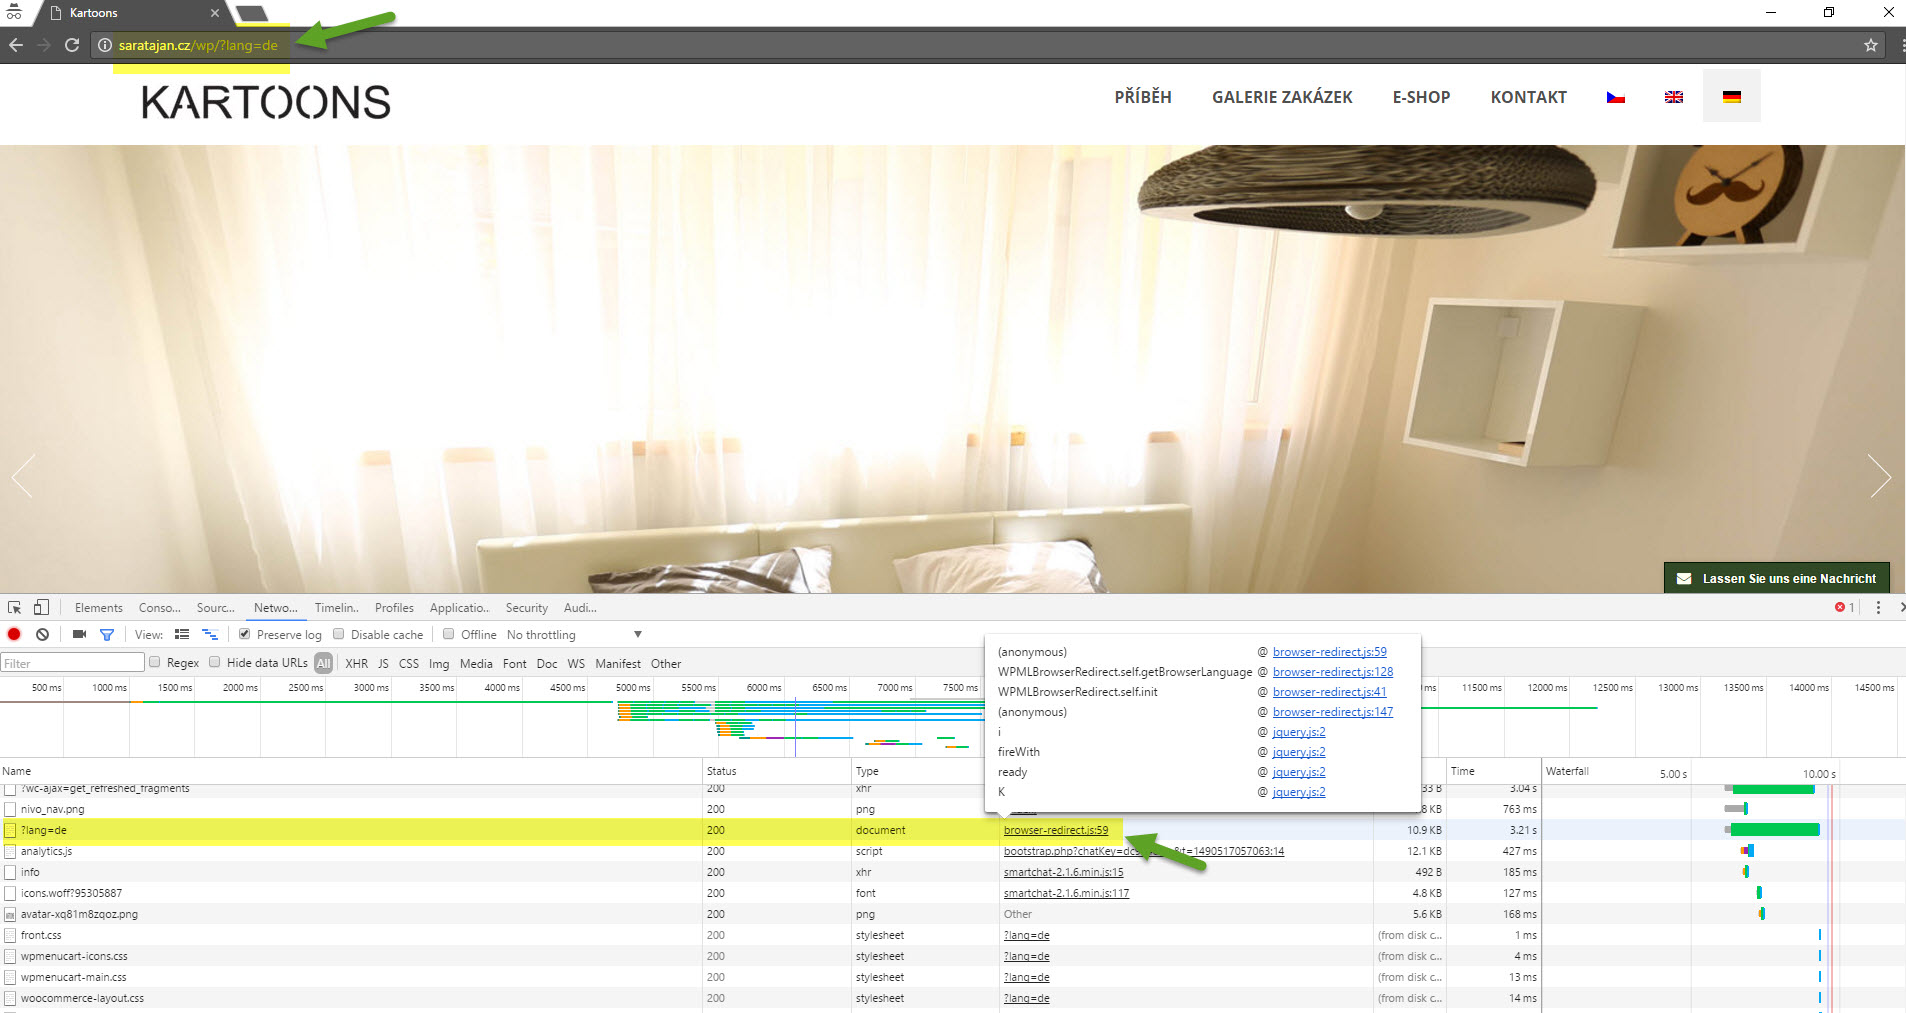1906x1013 pixels.
Task: Open the browser-redirect.js:128 link in the call stack
Action: [x=1332, y=672]
